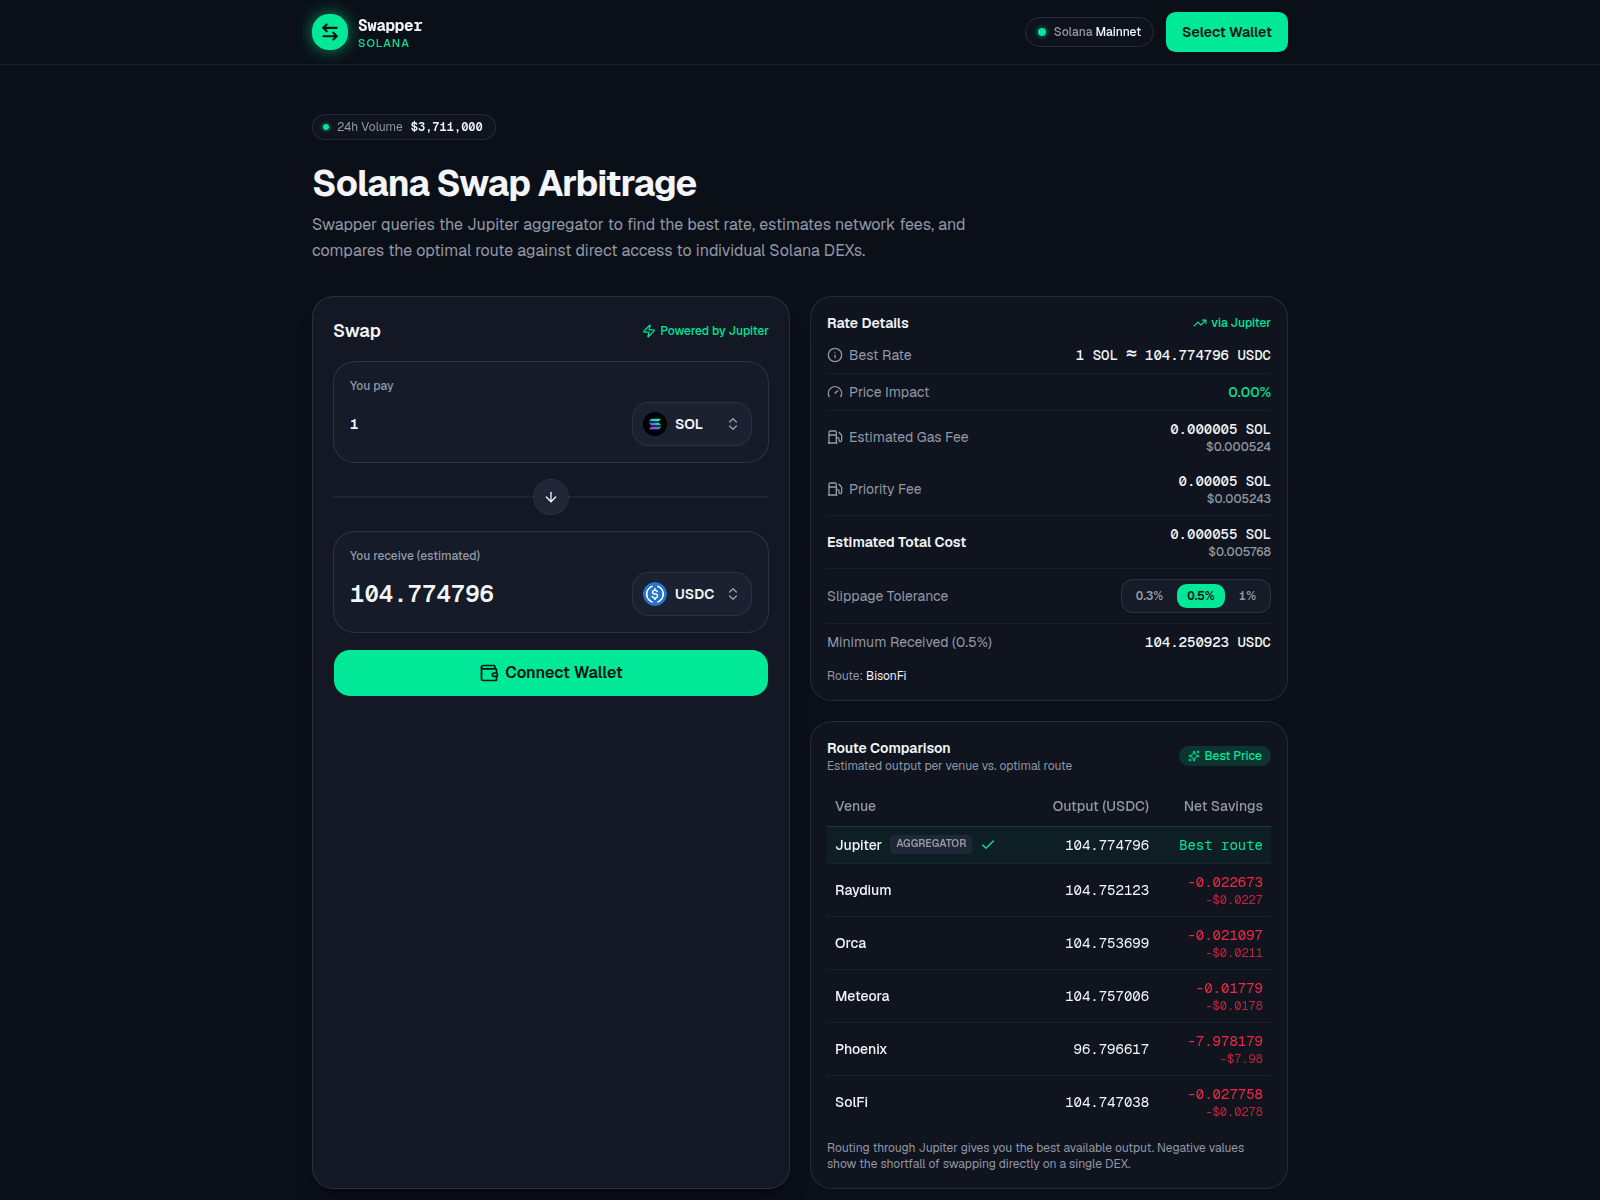
Task: Click the Phoenix venue row
Action: point(1049,1049)
